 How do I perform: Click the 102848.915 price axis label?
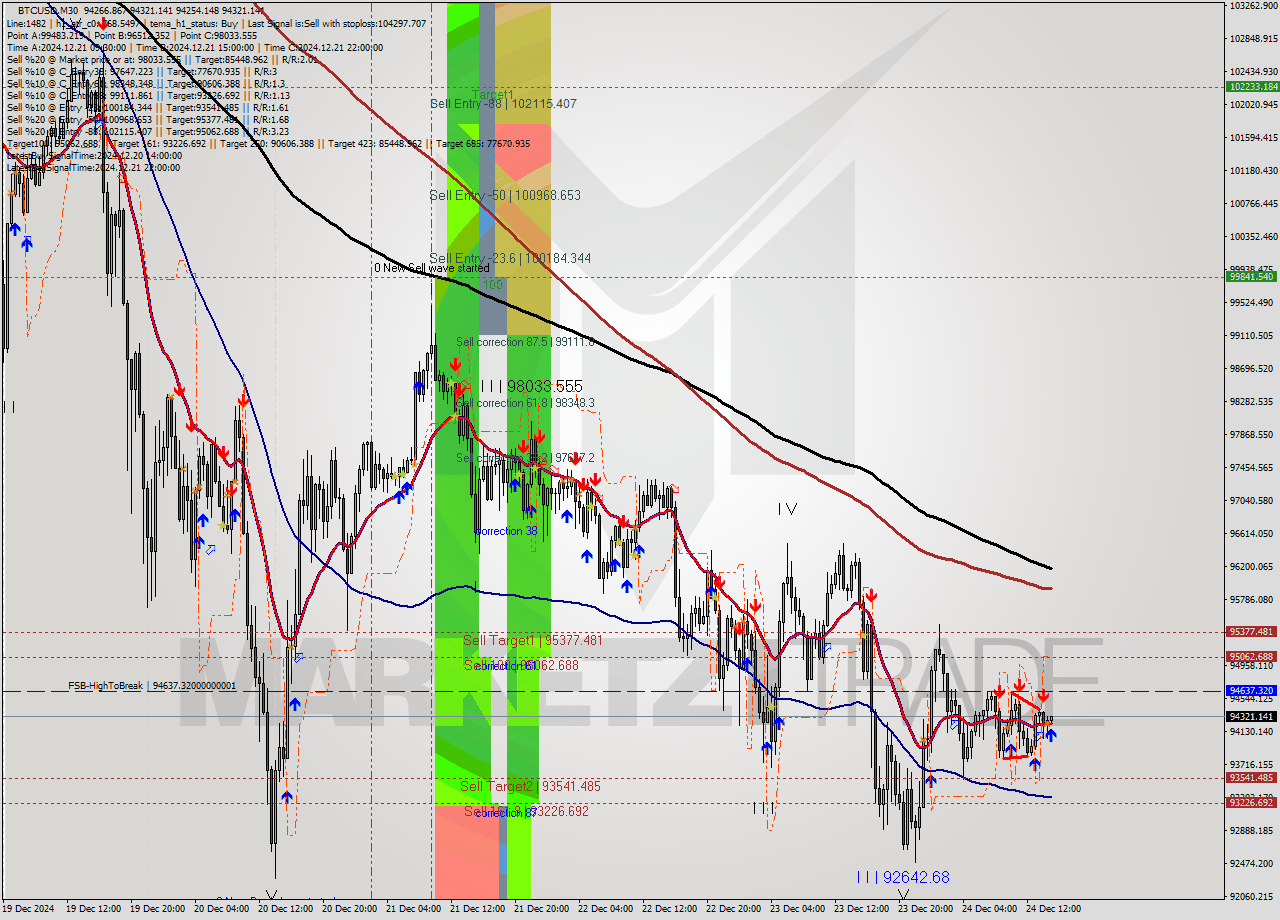[x=1252, y=38]
